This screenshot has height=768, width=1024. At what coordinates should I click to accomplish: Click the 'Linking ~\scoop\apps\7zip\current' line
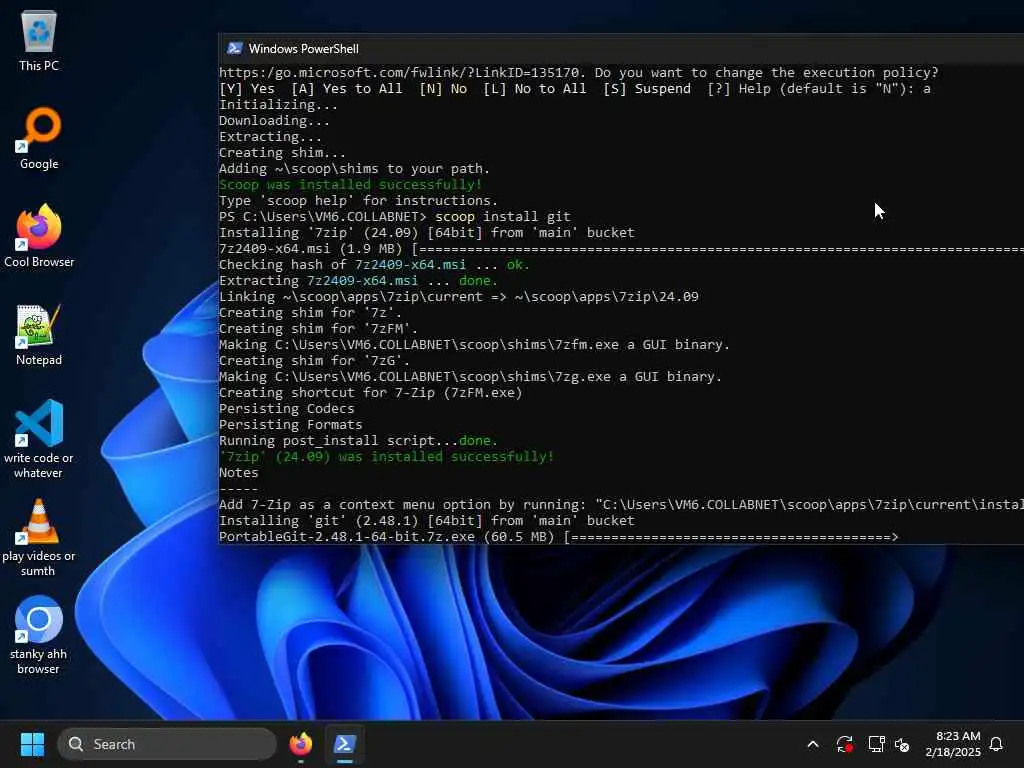point(458,296)
